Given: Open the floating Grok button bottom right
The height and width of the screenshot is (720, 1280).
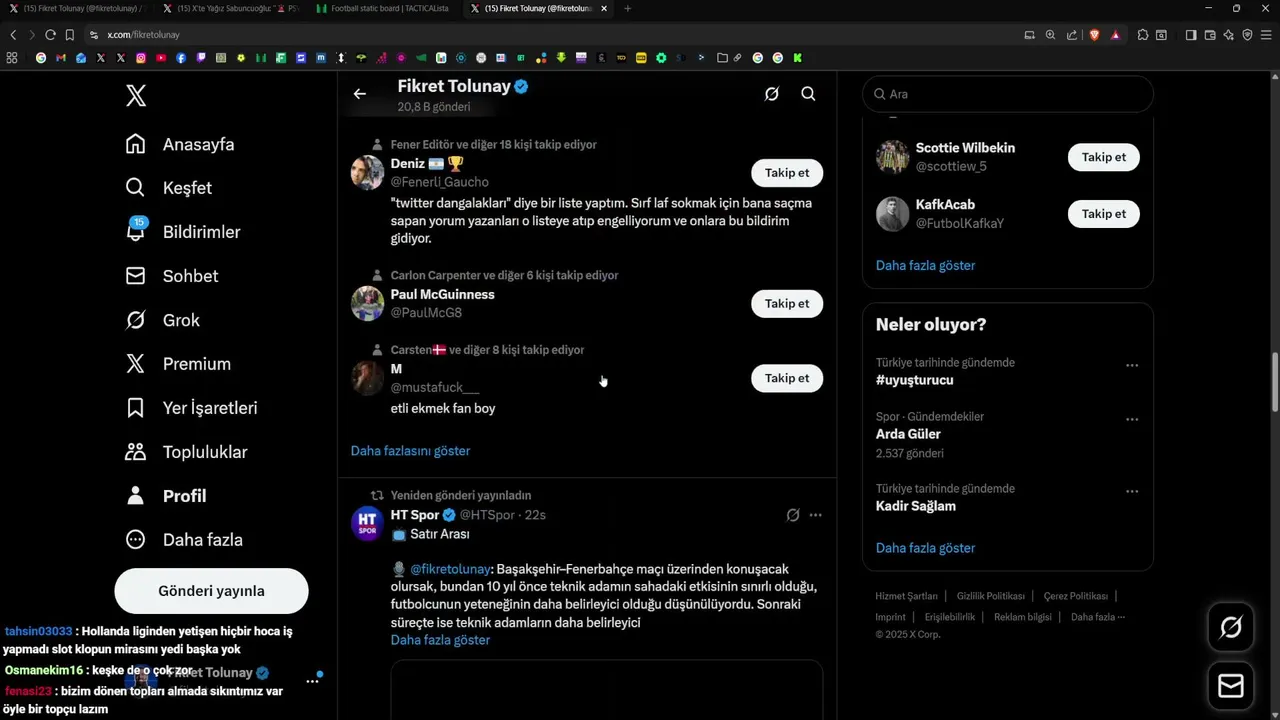Looking at the screenshot, I should [1231, 627].
